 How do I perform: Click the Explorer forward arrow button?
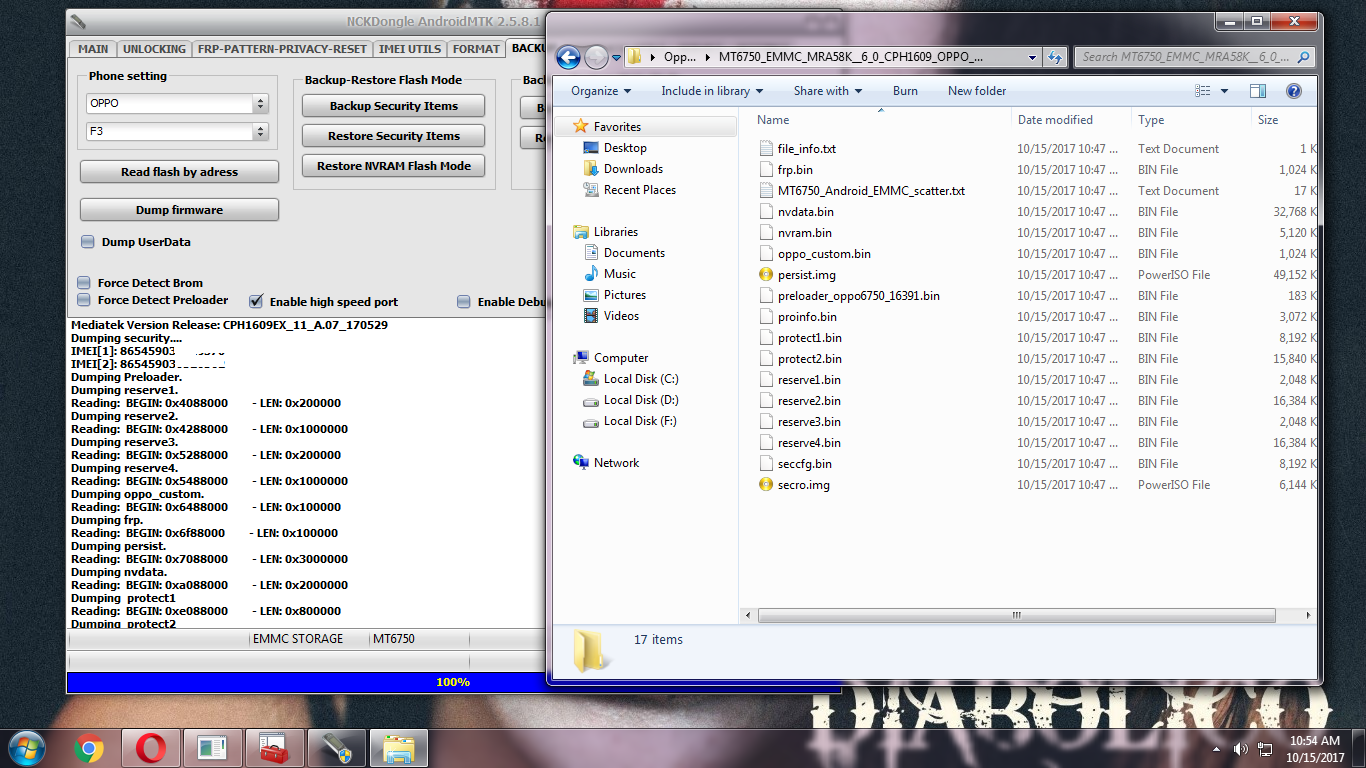pos(596,57)
